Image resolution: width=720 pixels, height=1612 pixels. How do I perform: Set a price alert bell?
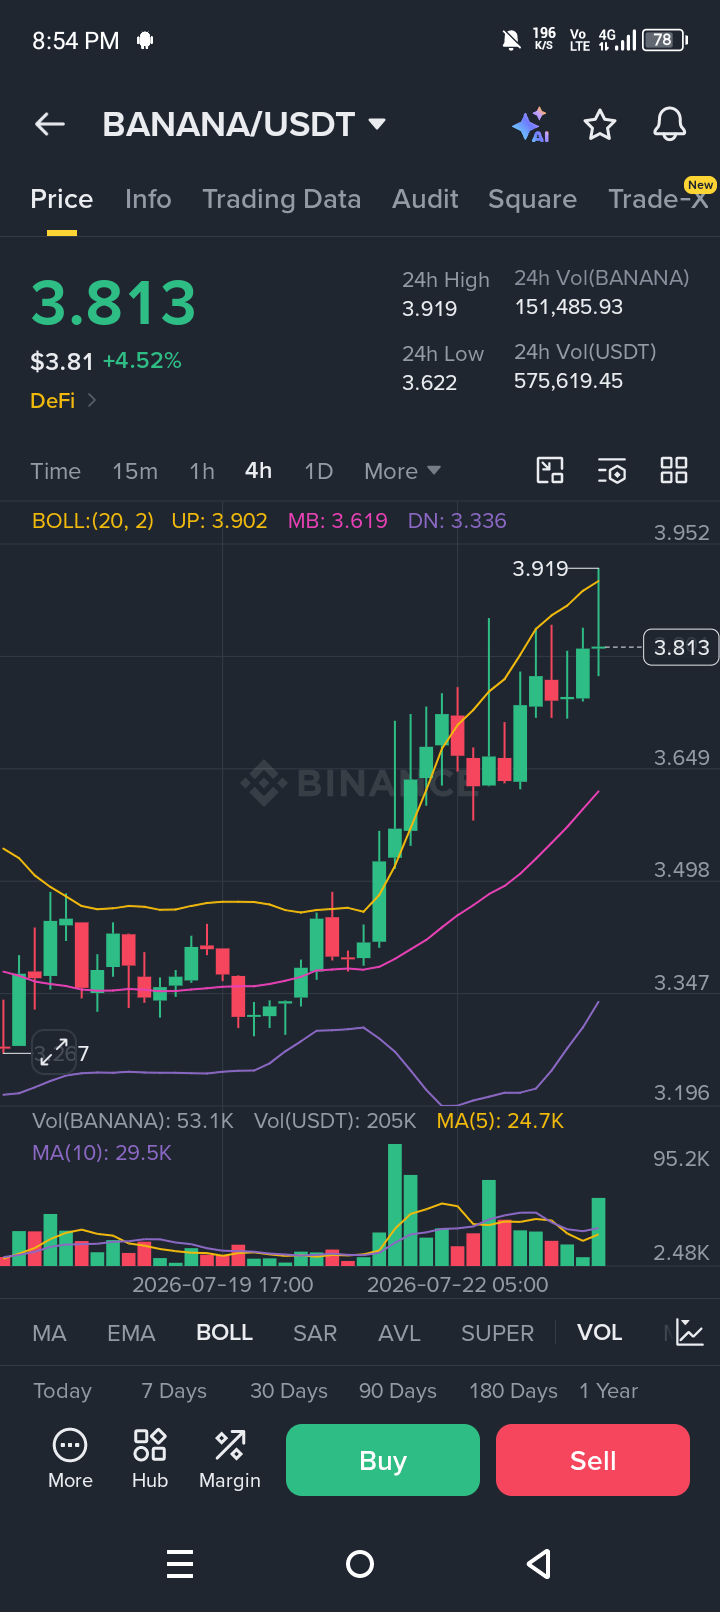[x=670, y=124]
